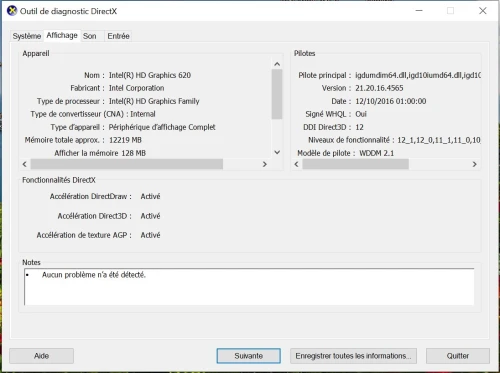Click Appareil panel scroll down arrow
This screenshot has height=373, width=500.
tap(277, 152)
